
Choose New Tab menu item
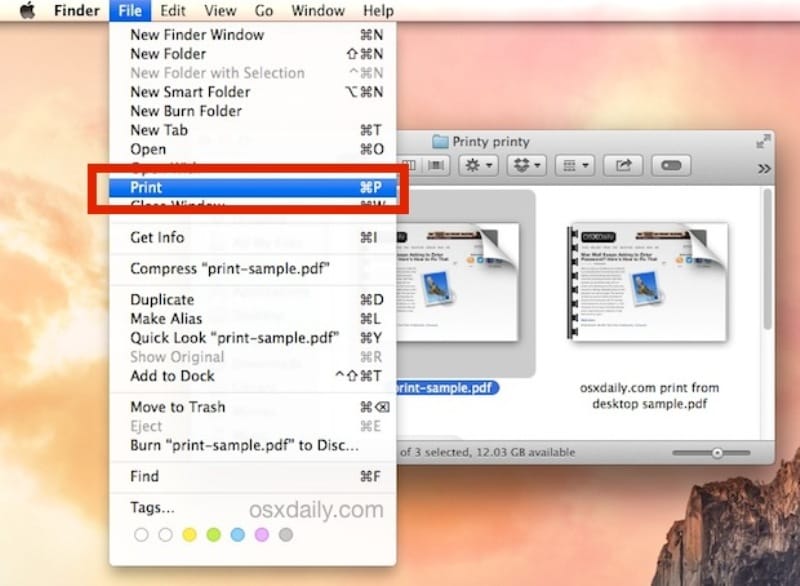(x=253, y=130)
